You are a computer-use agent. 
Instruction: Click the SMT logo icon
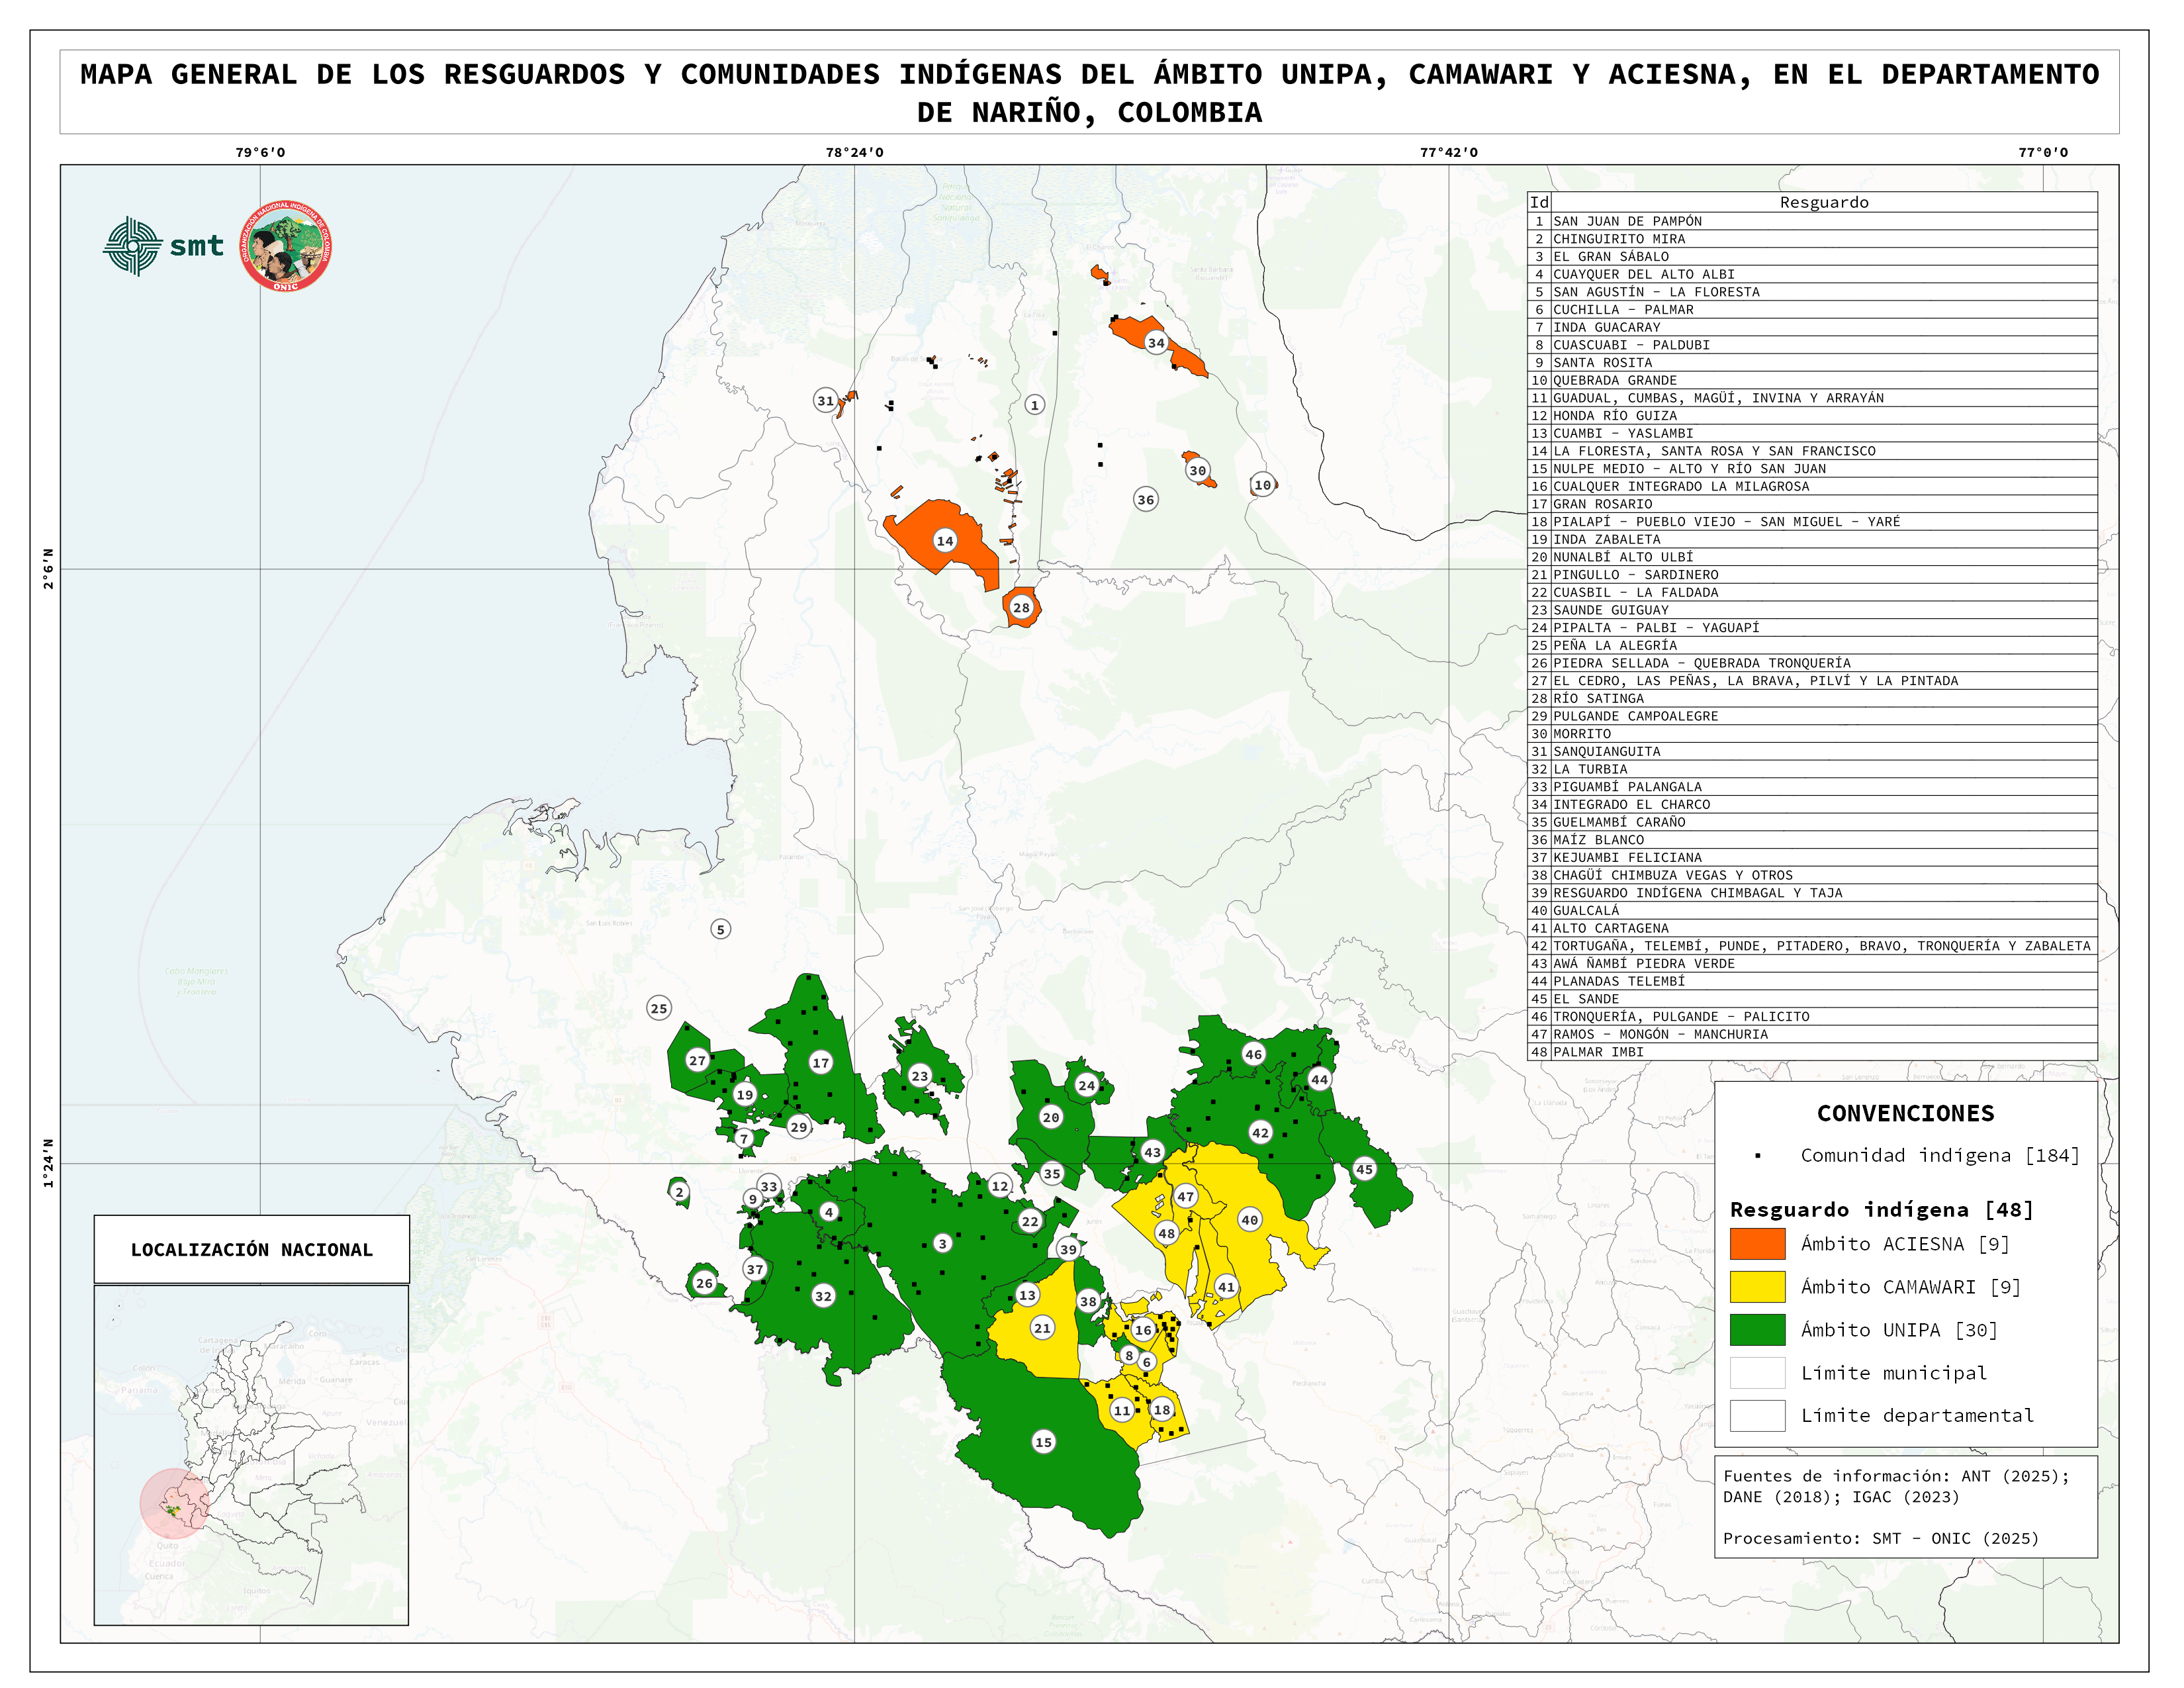tap(132, 246)
